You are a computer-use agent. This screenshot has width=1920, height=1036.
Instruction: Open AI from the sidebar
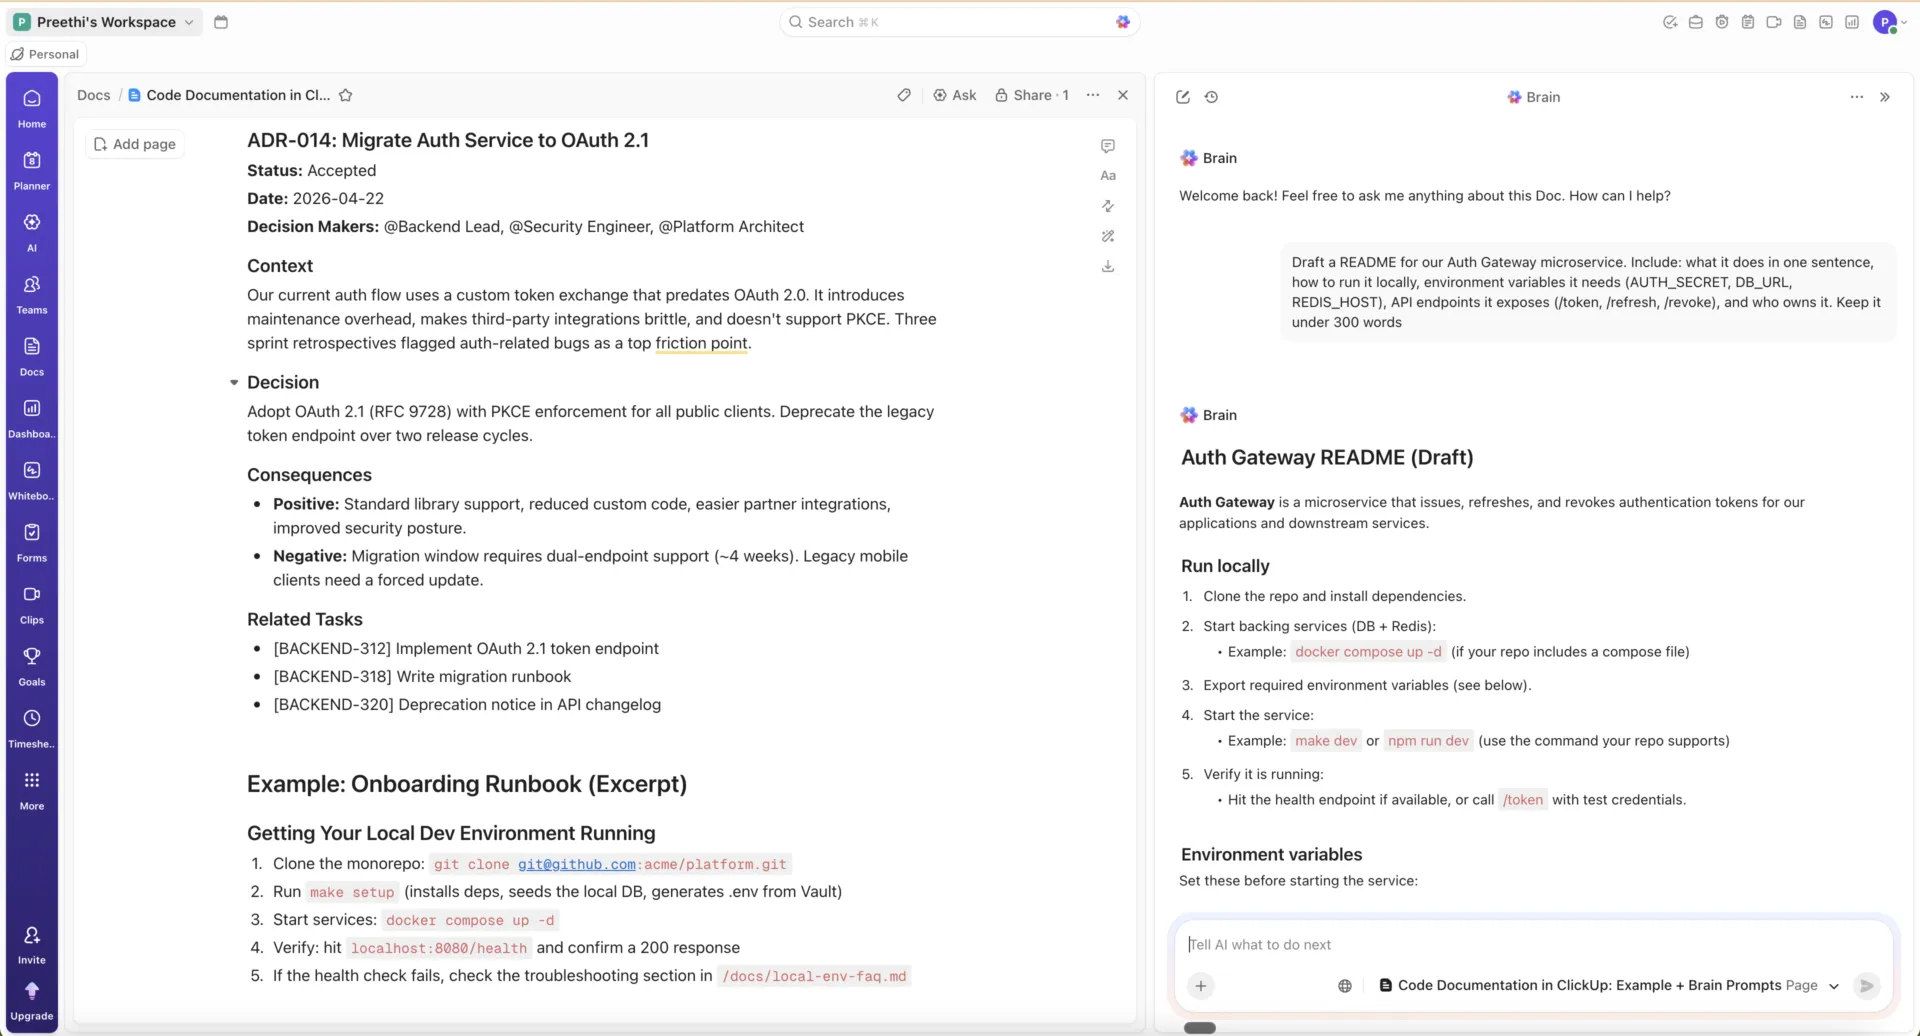(x=32, y=232)
